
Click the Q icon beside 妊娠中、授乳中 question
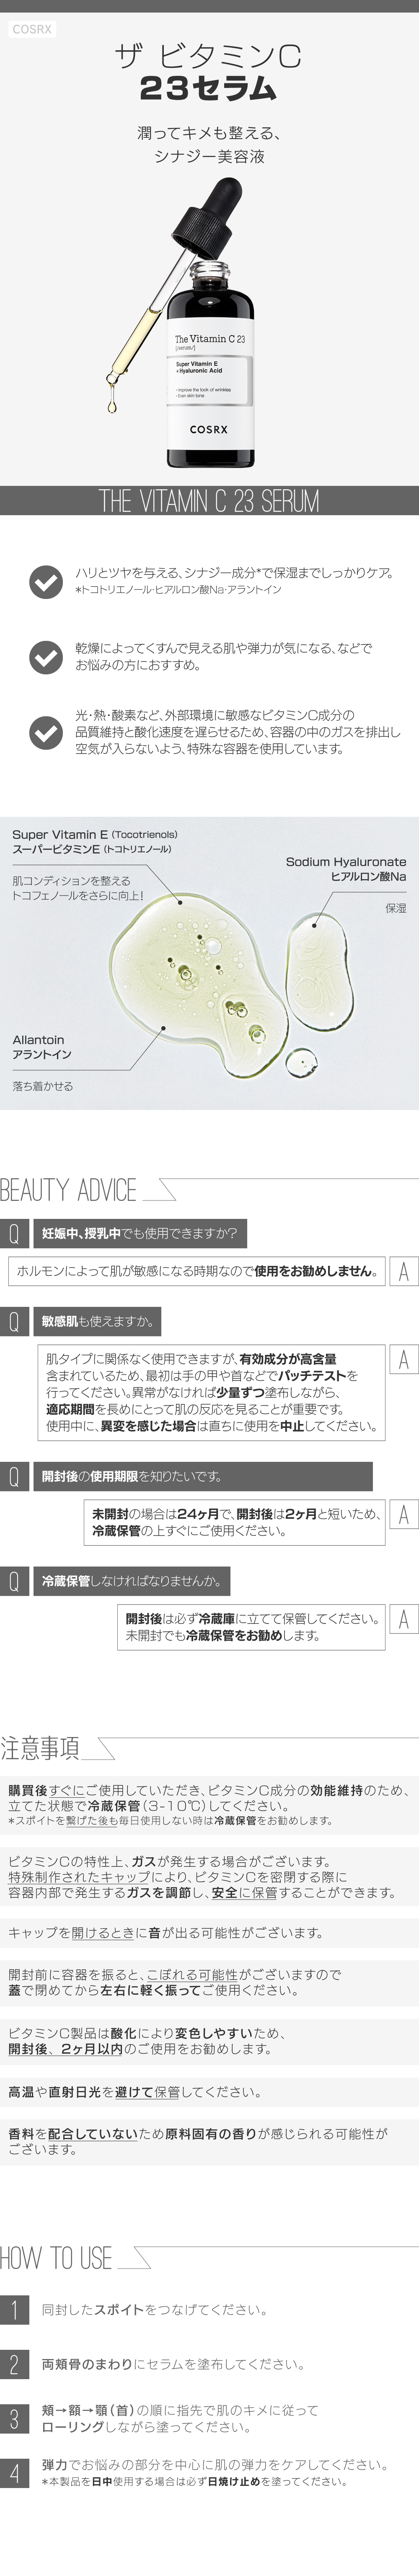pyautogui.click(x=14, y=1233)
